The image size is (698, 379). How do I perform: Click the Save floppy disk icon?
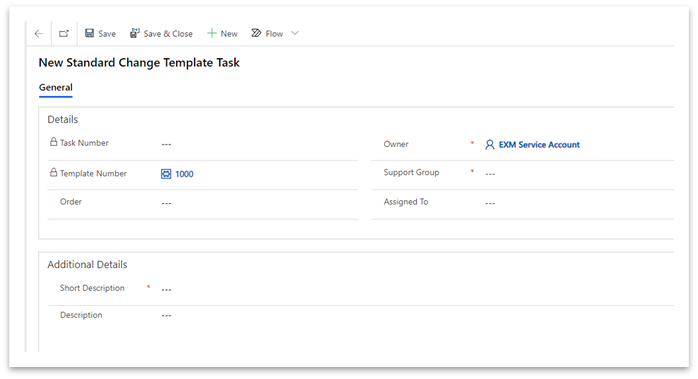pos(89,33)
